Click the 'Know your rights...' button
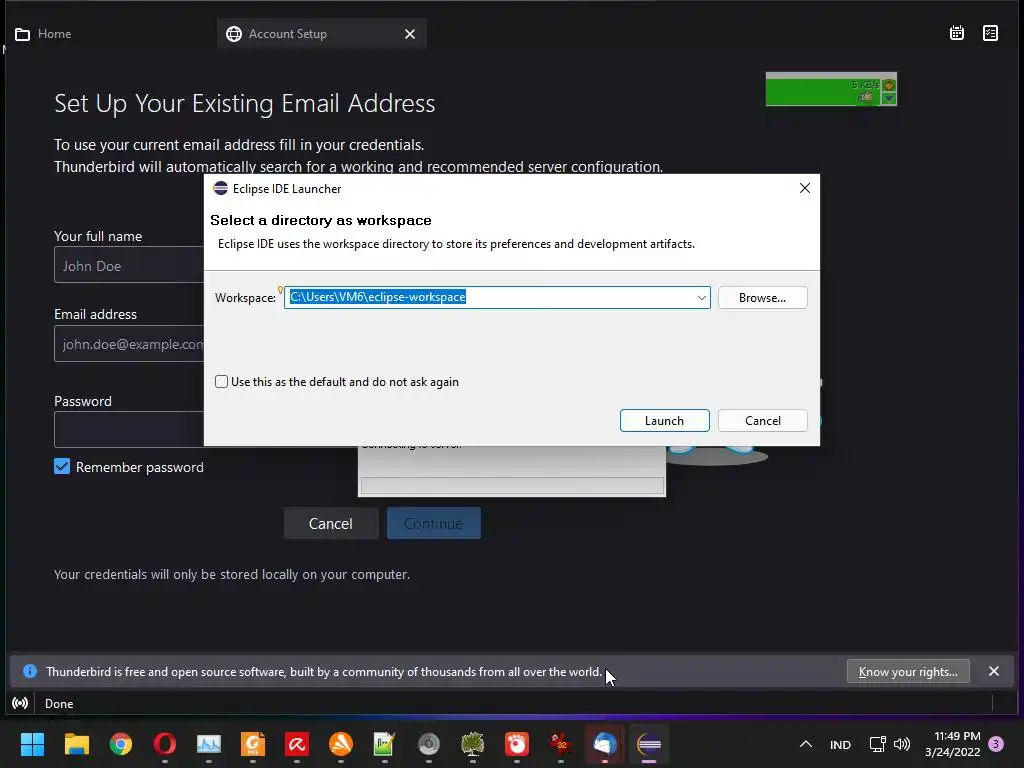1024x768 pixels. click(x=908, y=671)
